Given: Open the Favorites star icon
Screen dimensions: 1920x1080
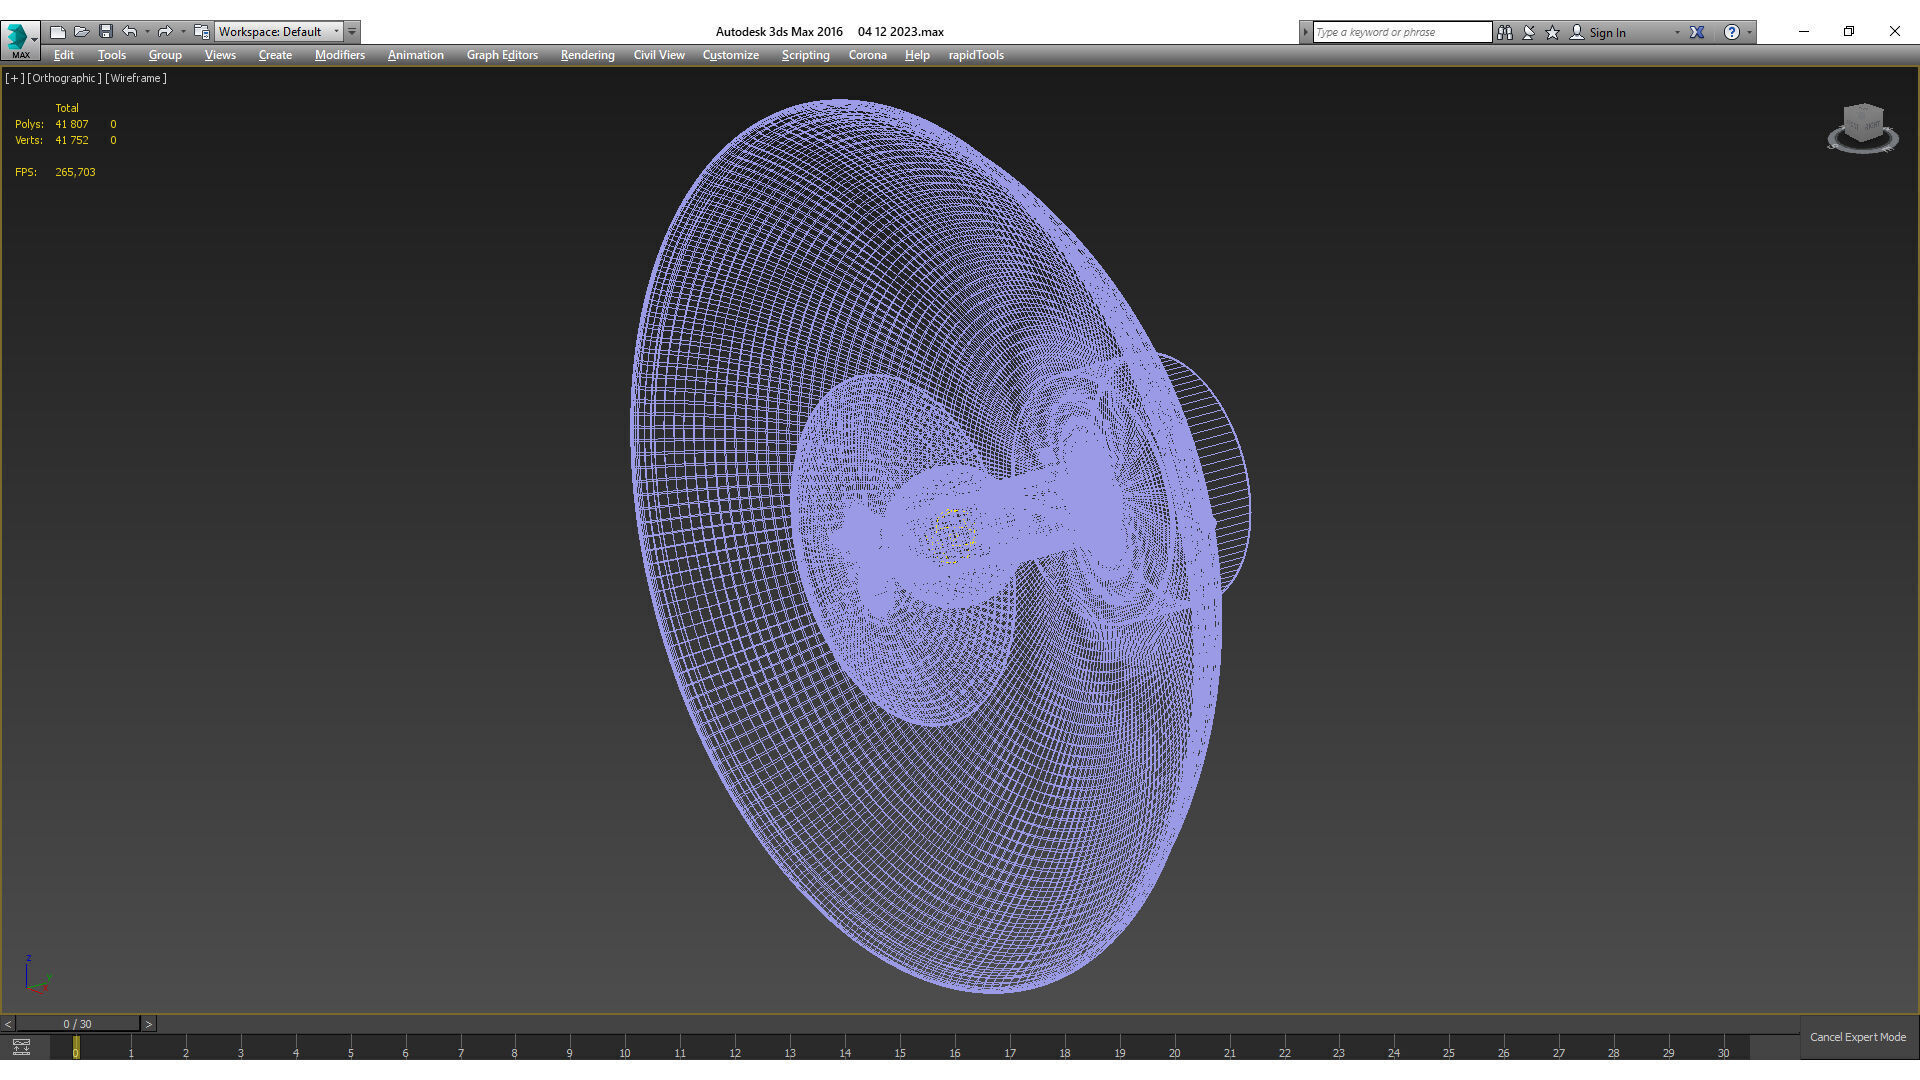Looking at the screenshot, I should pyautogui.click(x=1552, y=32).
